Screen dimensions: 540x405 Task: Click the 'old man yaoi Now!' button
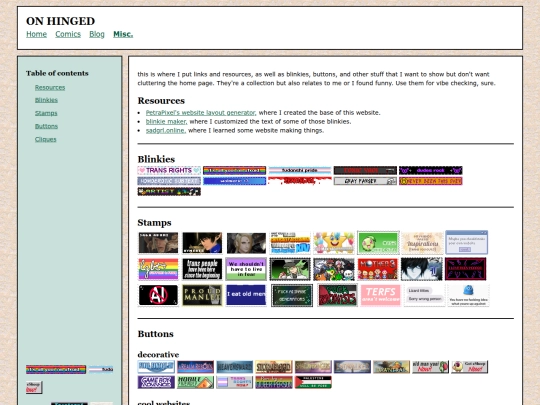coord(430,367)
